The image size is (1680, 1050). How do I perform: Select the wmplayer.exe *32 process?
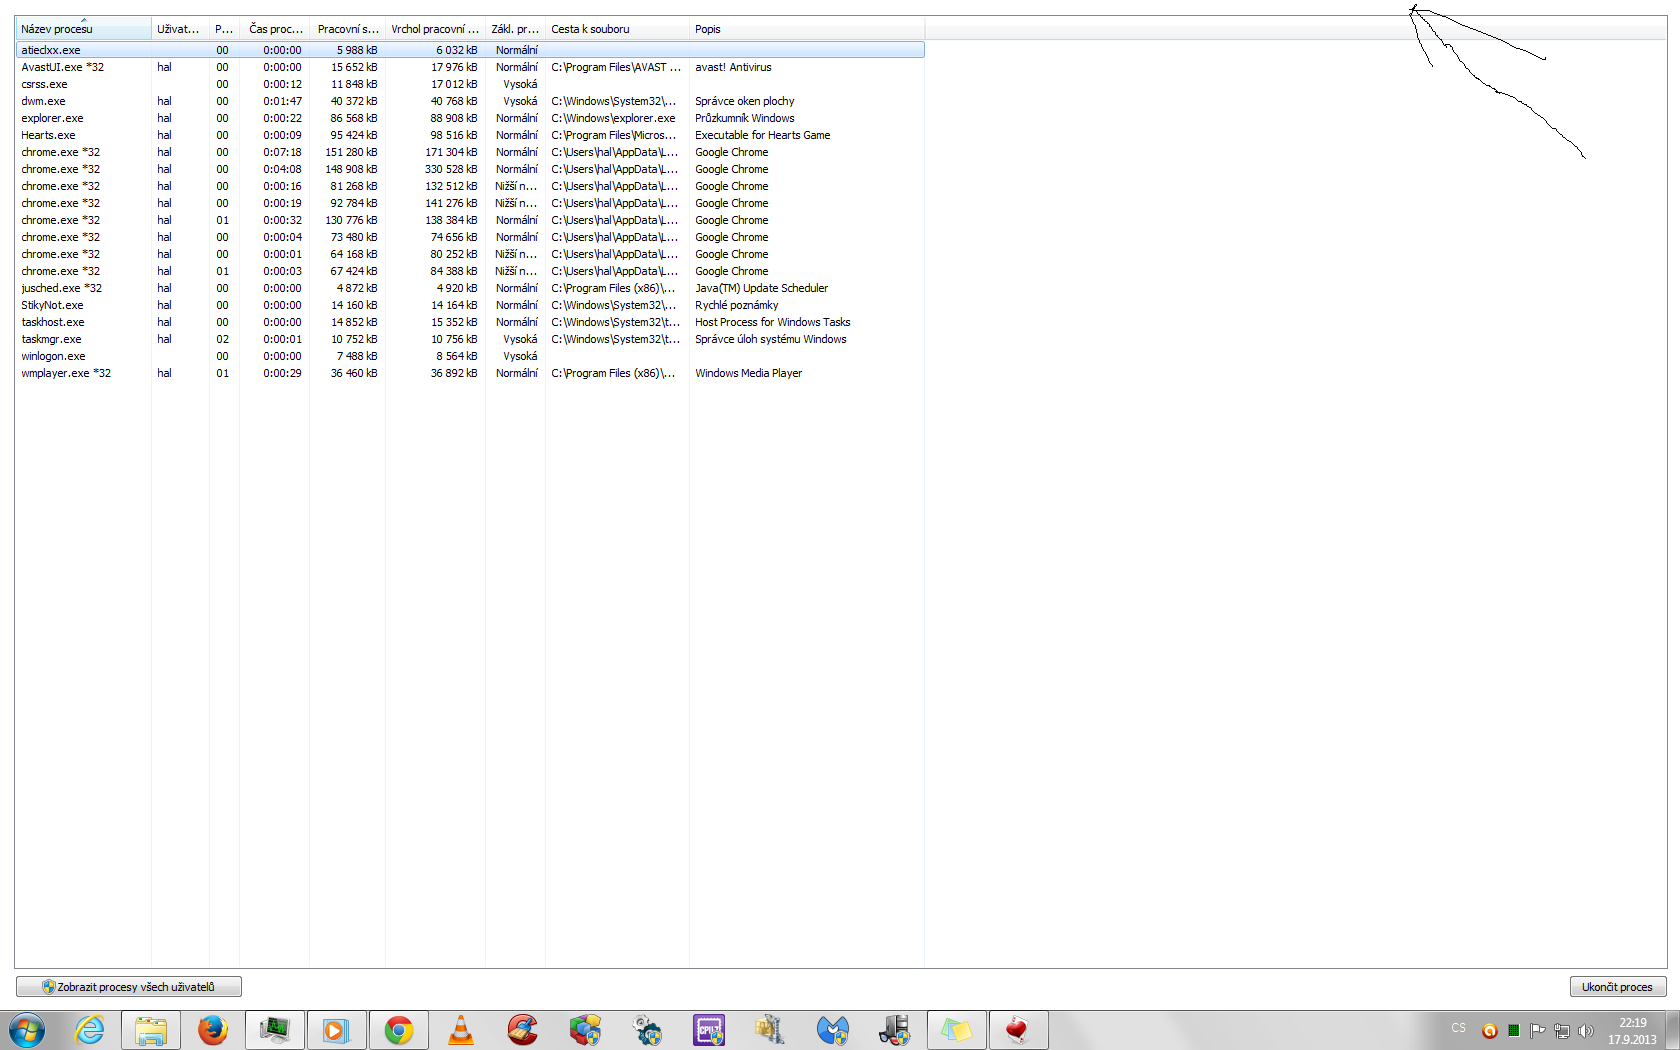tap(469, 373)
